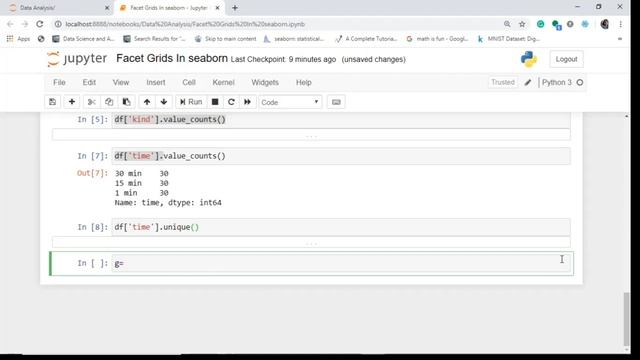Screen dimensions: 640x360
Task: Open the Help menu
Action: (304, 82)
